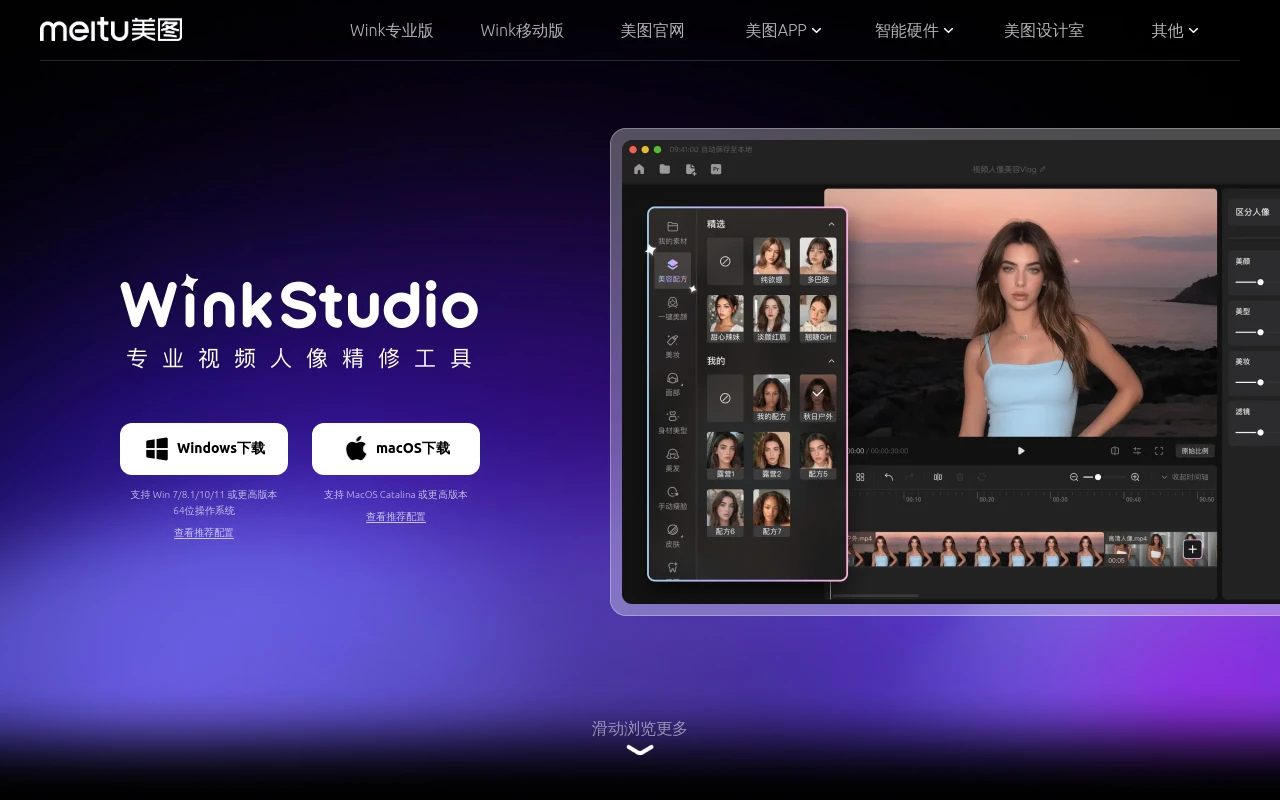Image resolution: width=1280 pixels, height=800 pixels.
Task: Select the none option in 精选 recipes
Action: pyautogui.click(x=724, y=261)
